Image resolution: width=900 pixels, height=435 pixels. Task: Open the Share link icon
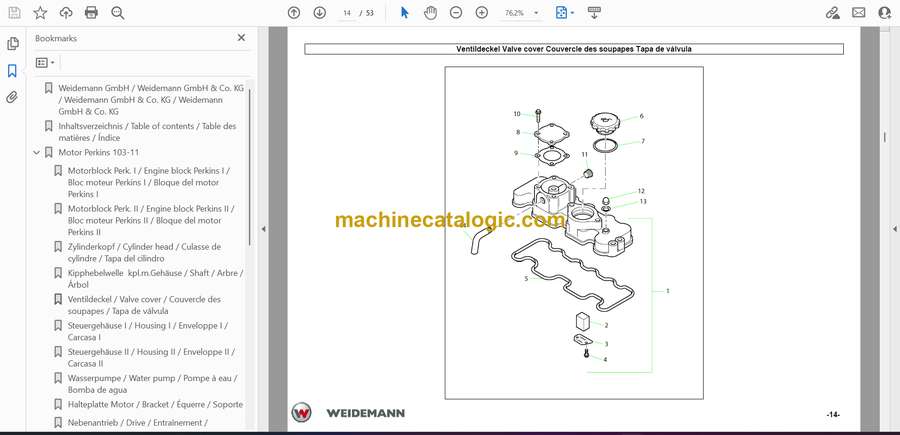(832, 13)
